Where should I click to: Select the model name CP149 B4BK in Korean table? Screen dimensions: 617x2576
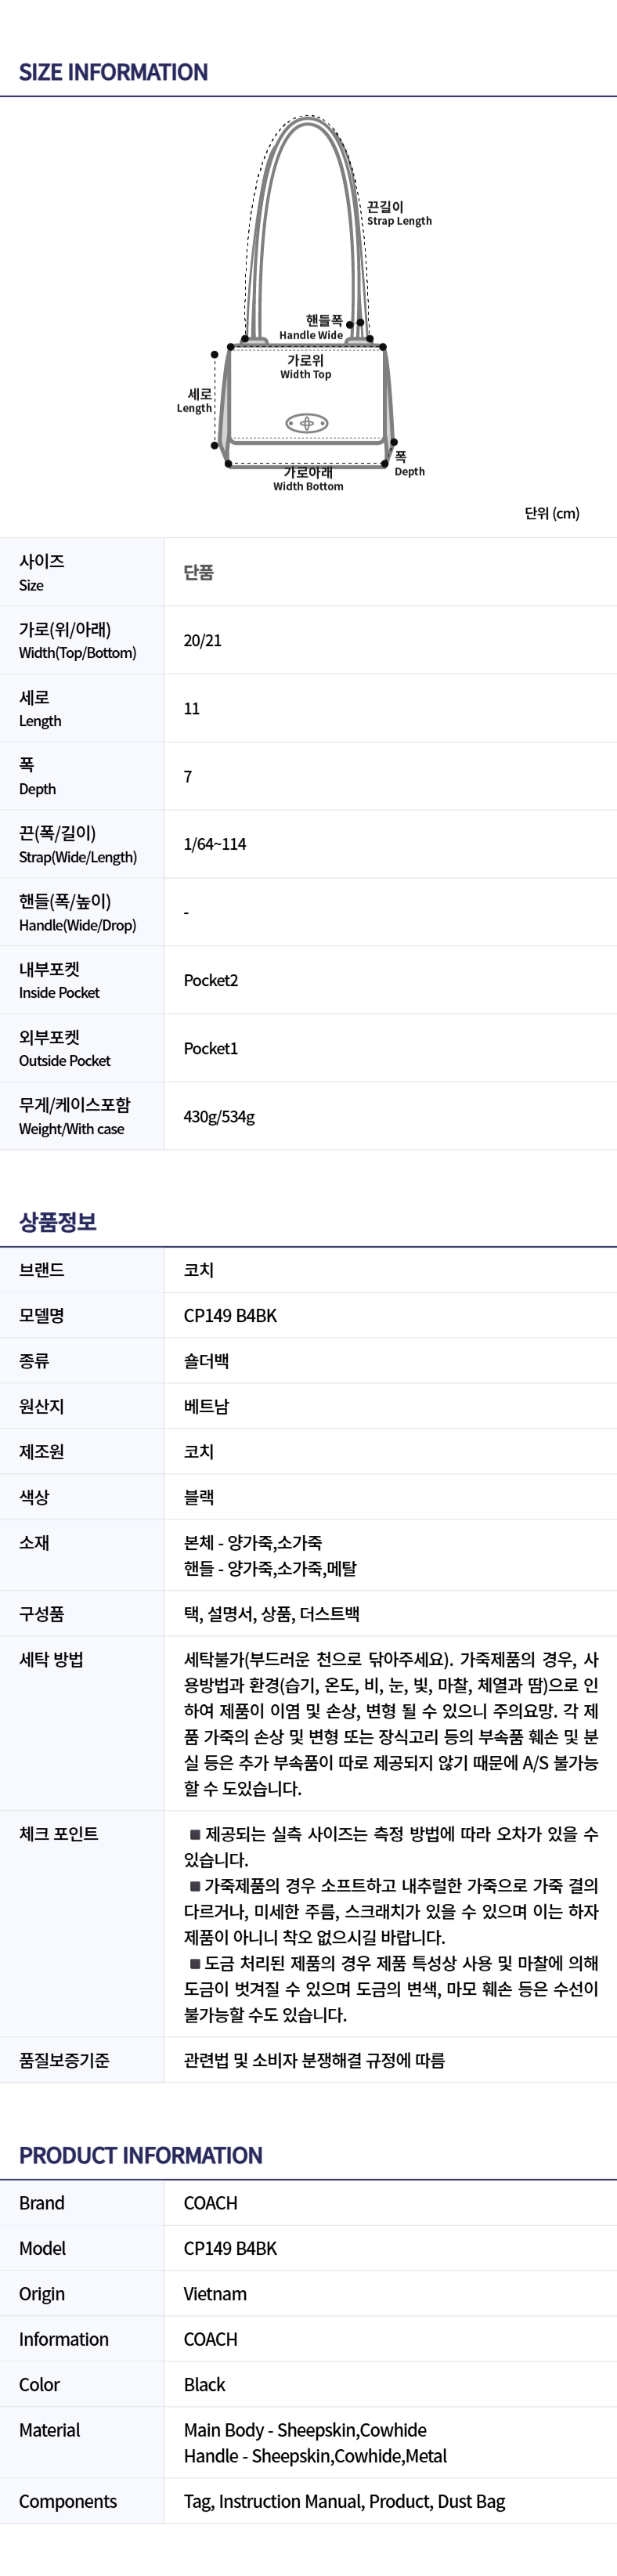[230, 1316]
